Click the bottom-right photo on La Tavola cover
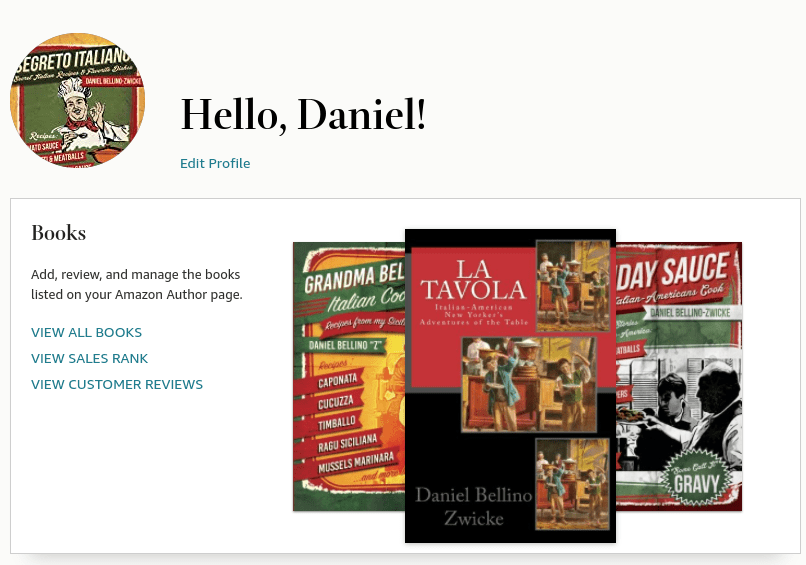 (573, 484)
